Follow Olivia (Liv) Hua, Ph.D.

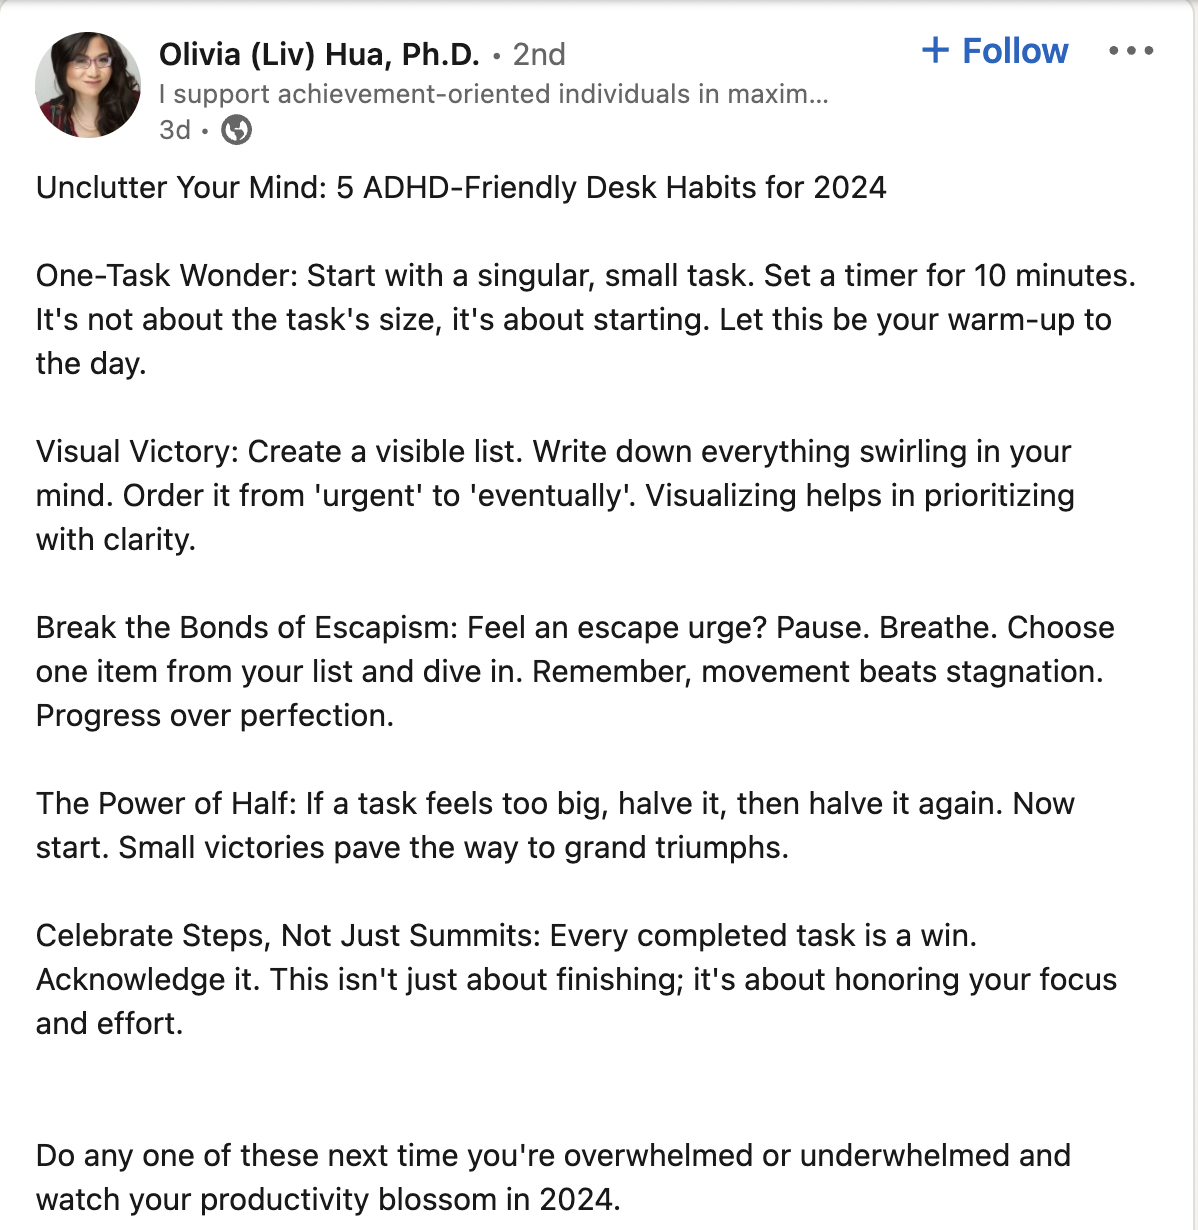(995, 50)
